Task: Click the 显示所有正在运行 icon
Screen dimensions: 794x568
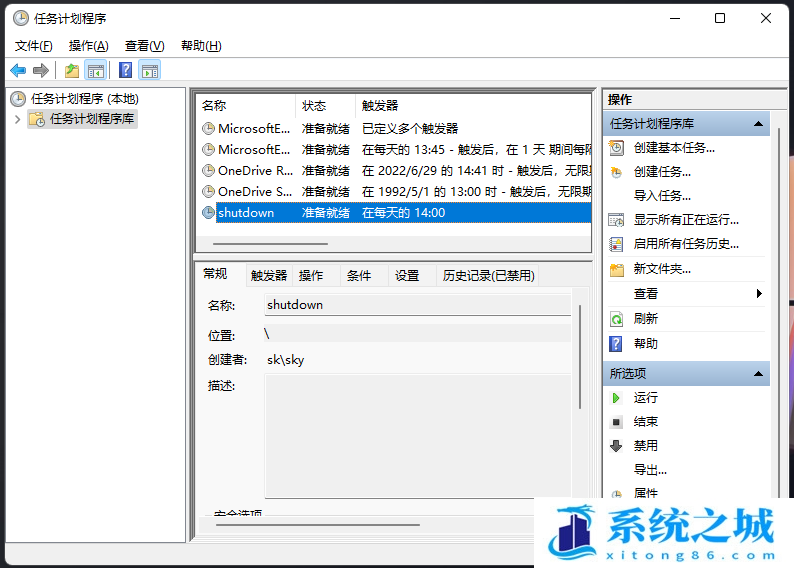Action: pyautogui.click(x=616, y=220)
